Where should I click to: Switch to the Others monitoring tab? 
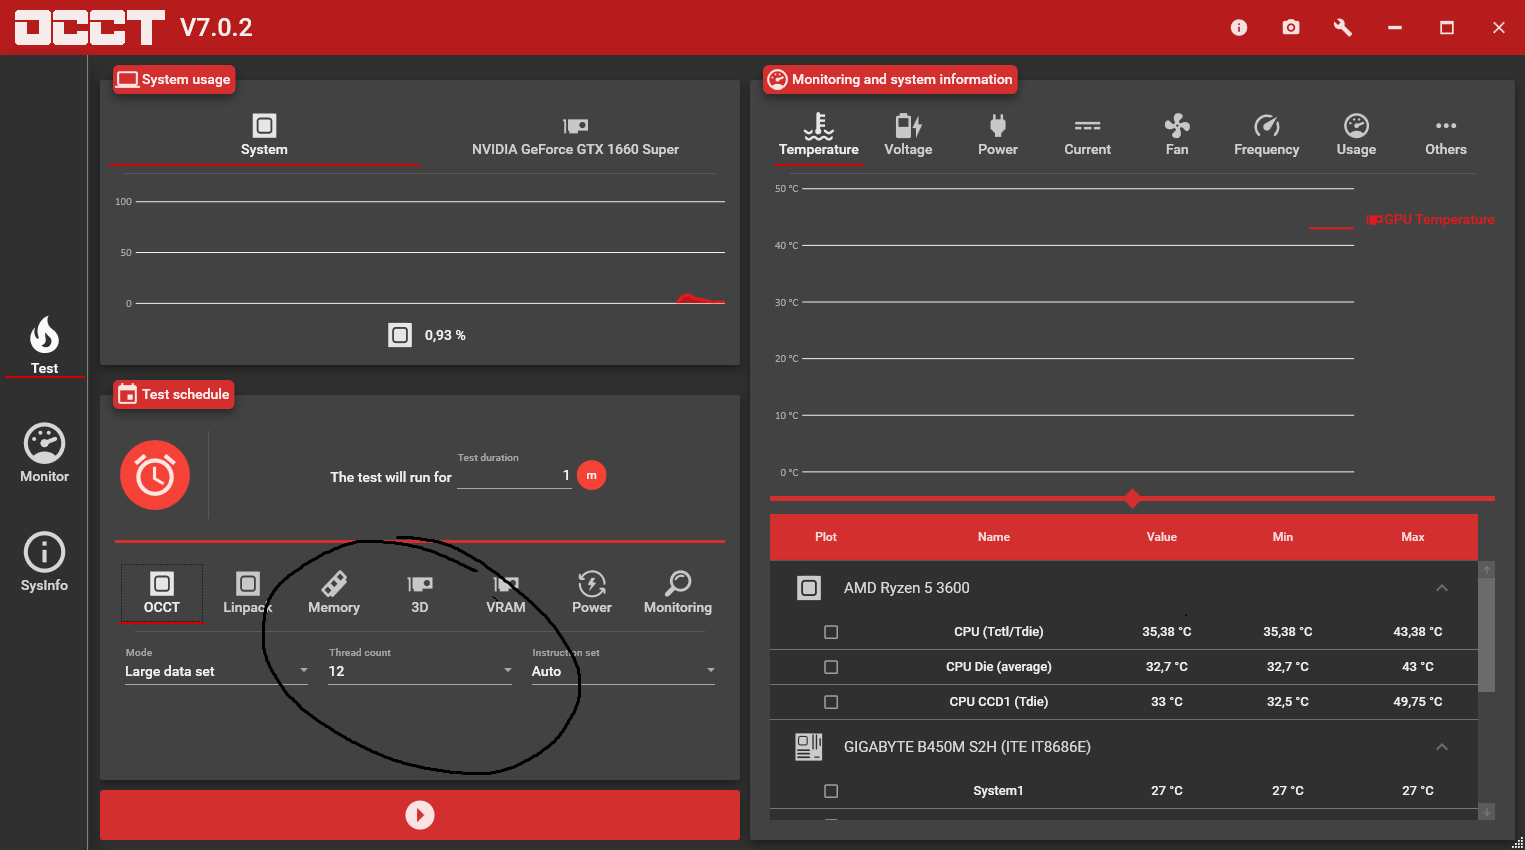click(x=1446, y=136)
